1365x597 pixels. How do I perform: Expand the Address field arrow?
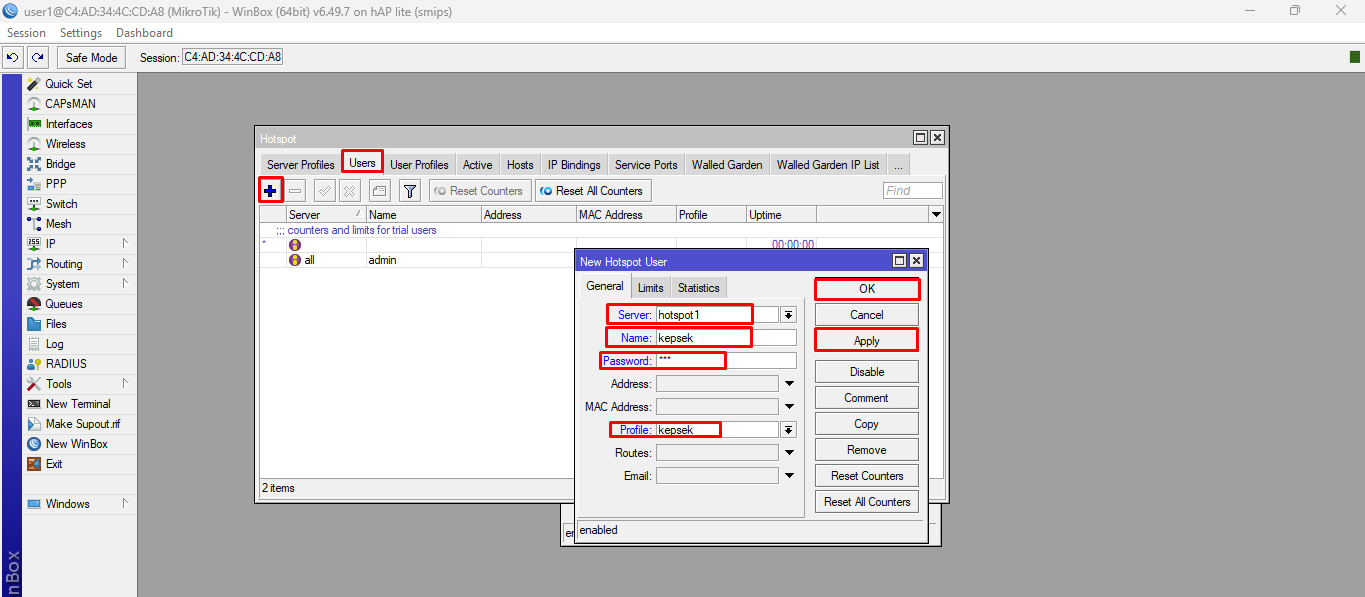789,384
